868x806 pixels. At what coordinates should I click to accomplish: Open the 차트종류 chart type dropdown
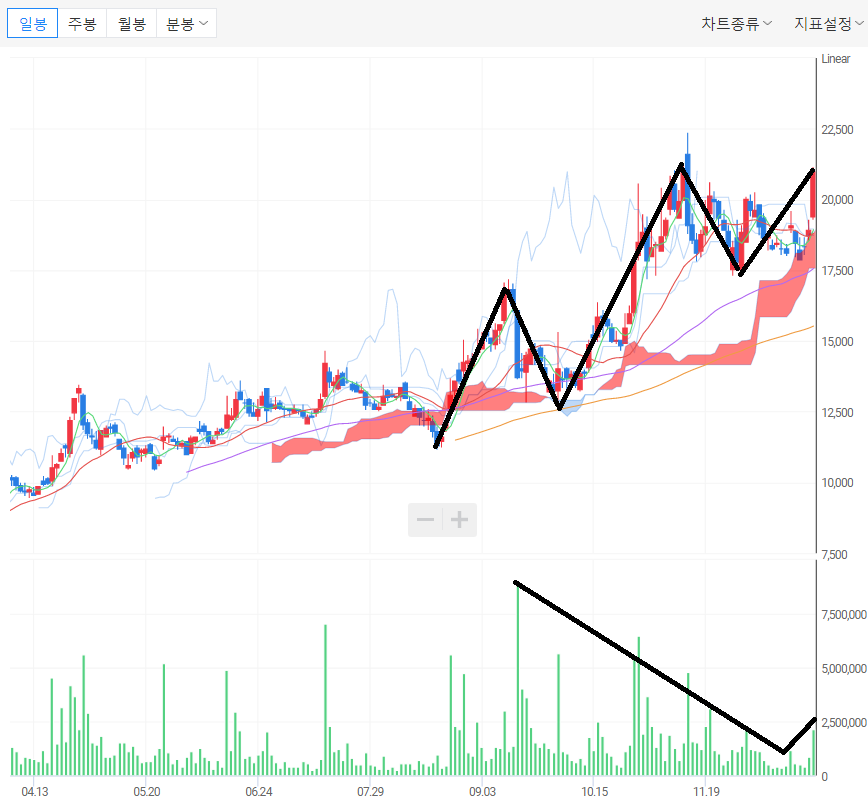point(736,23)
